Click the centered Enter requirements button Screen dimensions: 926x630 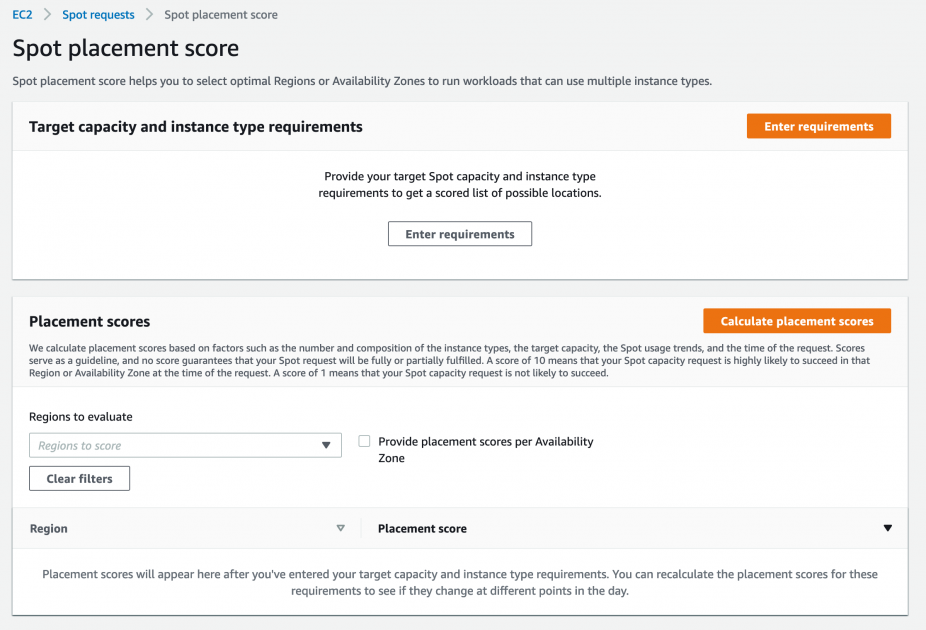tap(459, 233)
